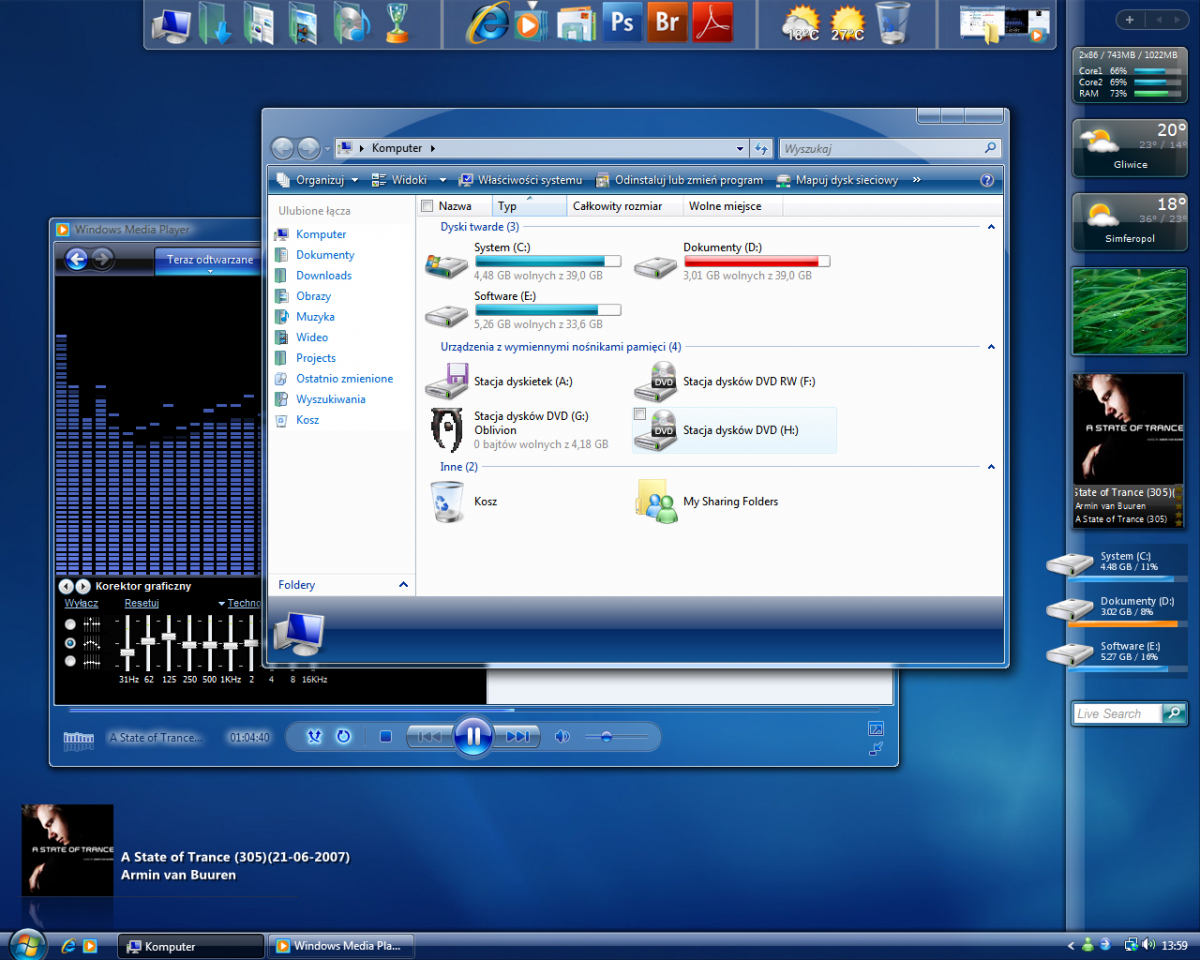Open the Adobe Acrobat dock icon
Viewport: 1200px width, 960px height.
713,22
